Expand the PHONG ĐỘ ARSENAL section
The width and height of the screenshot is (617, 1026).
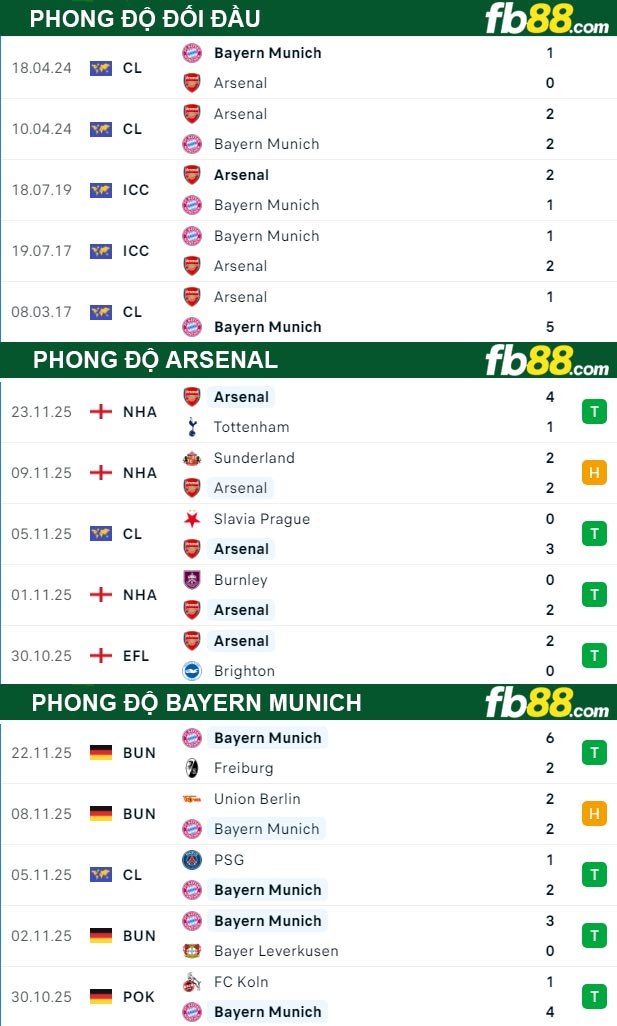point(155,360)
